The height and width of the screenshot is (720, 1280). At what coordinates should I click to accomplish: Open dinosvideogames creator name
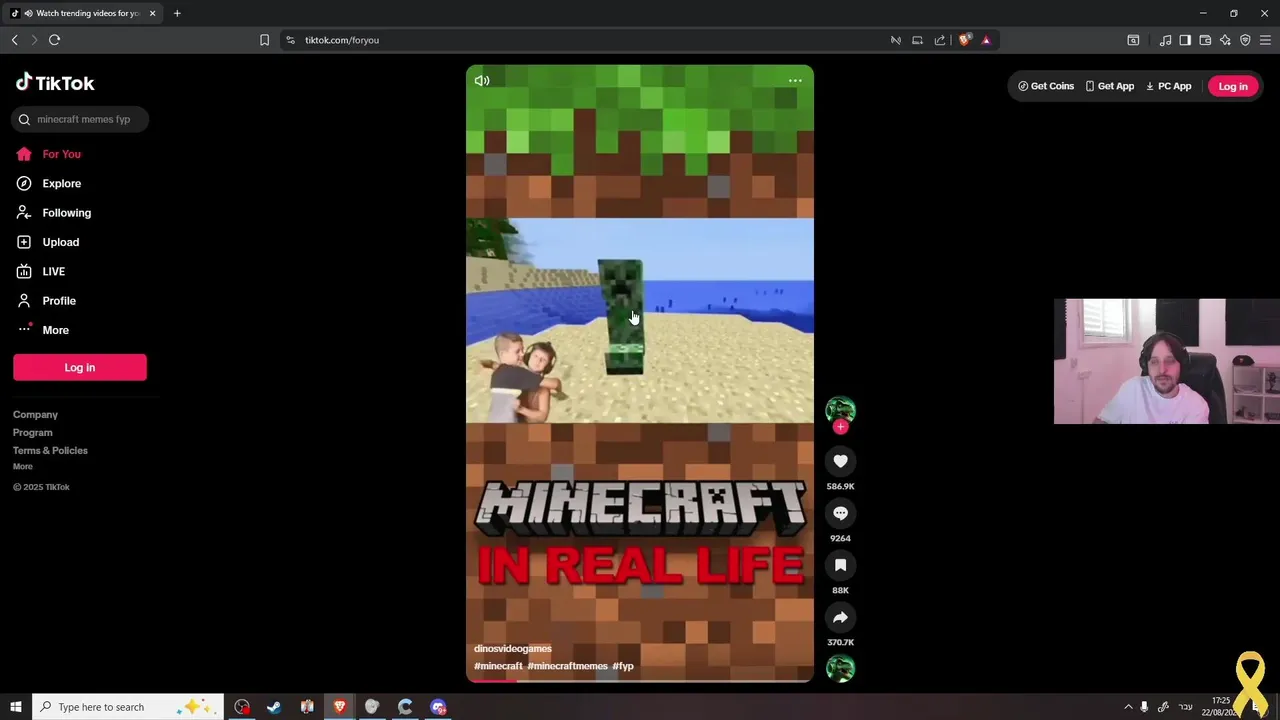tap(512, 649)
